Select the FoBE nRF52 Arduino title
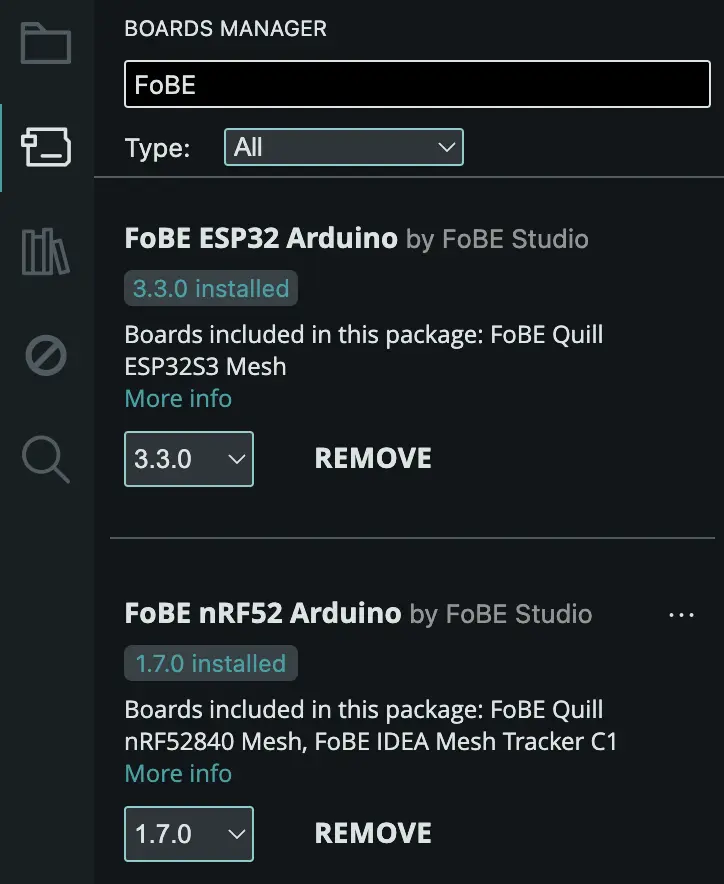Viewport: 724px width, 884px height. [x=258, y=613]
